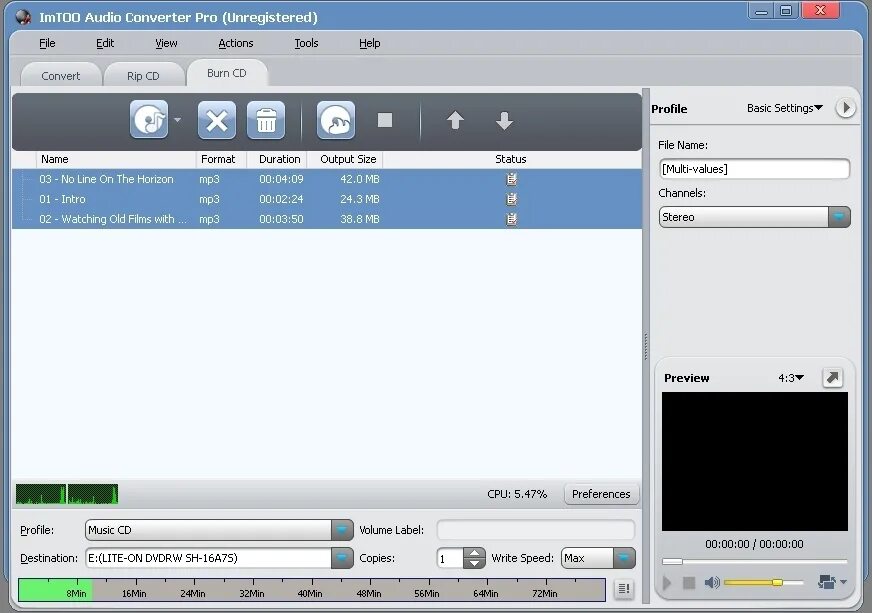This screenshot has width=872, height=613.
Task: Pop out the preview window icon
Action: tap(833, 378)
